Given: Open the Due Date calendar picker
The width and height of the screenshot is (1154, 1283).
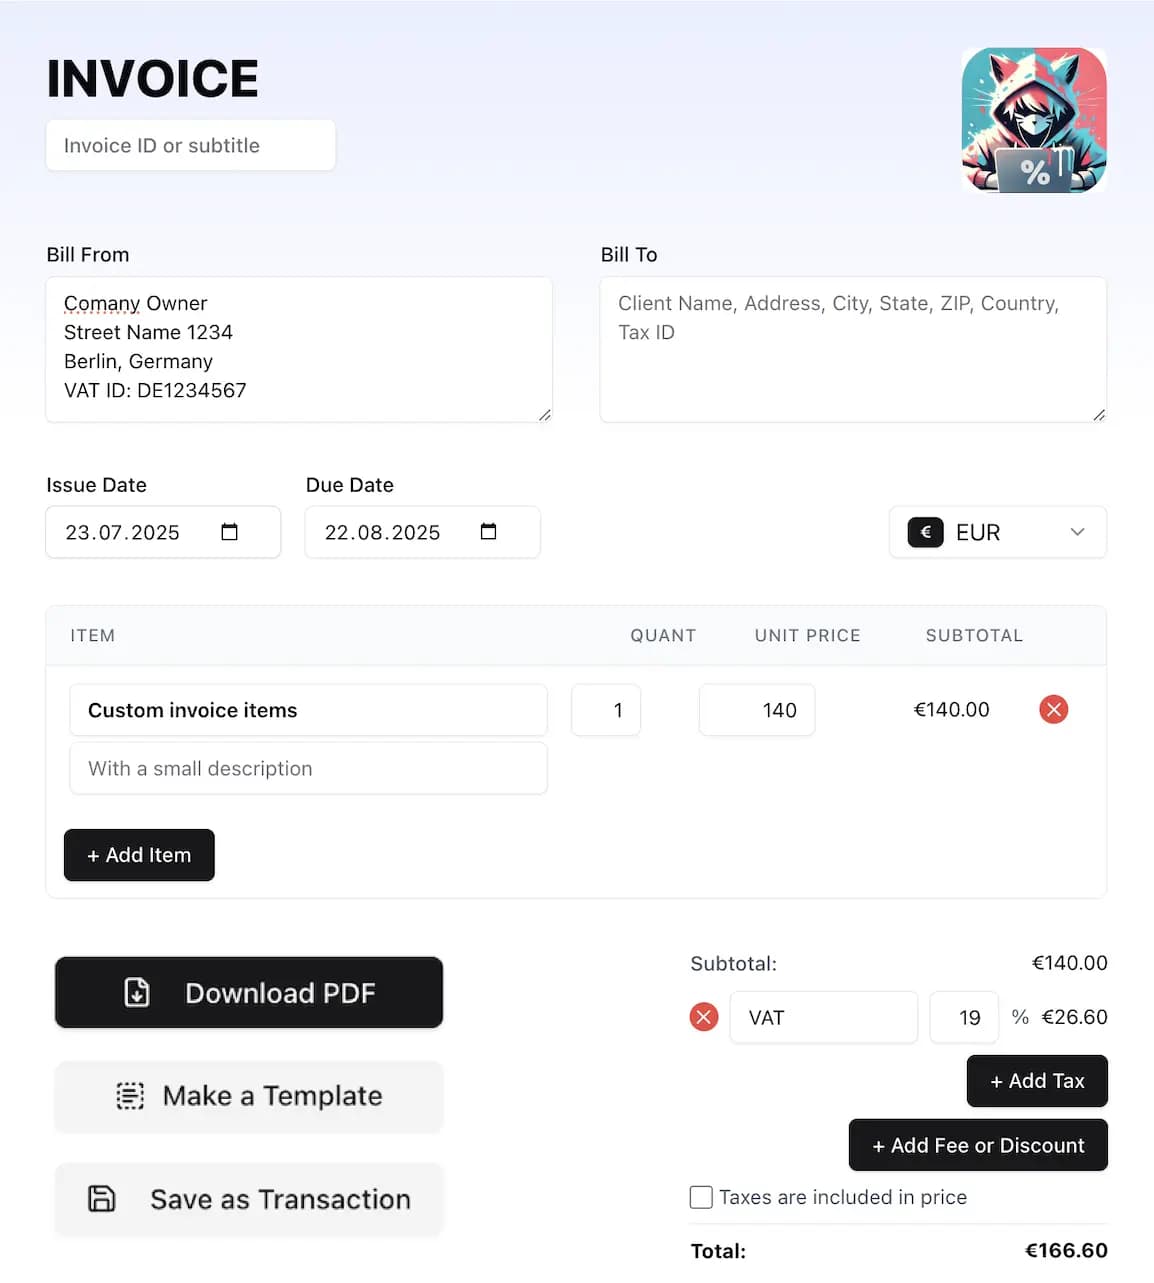Looking at the screenshot, I should coord(489,532).
